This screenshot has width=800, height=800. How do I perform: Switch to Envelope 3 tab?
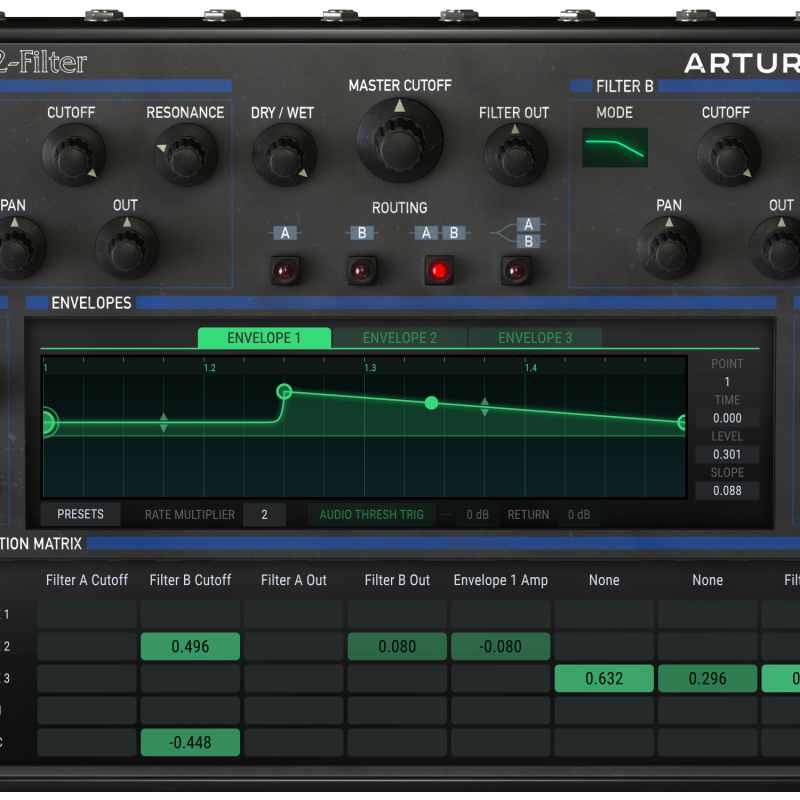(x=535, y=338)
